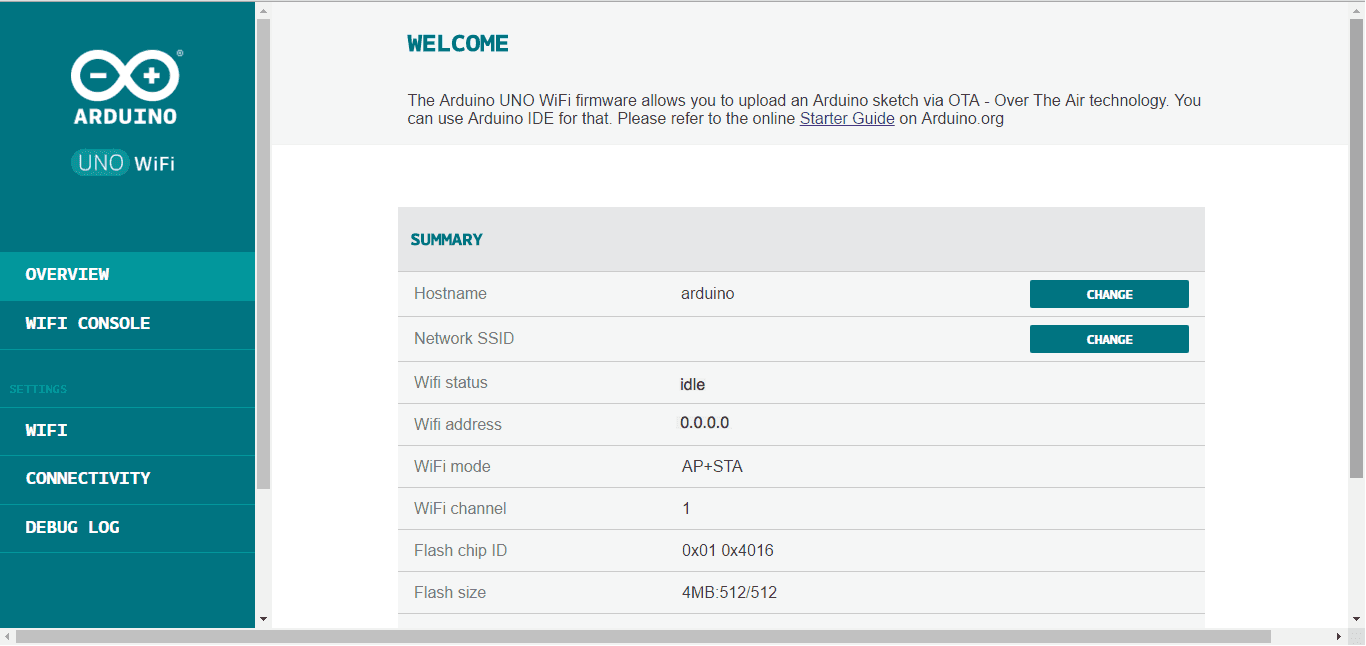Click the sidebar scrollbar down arrow

(264, 619)
